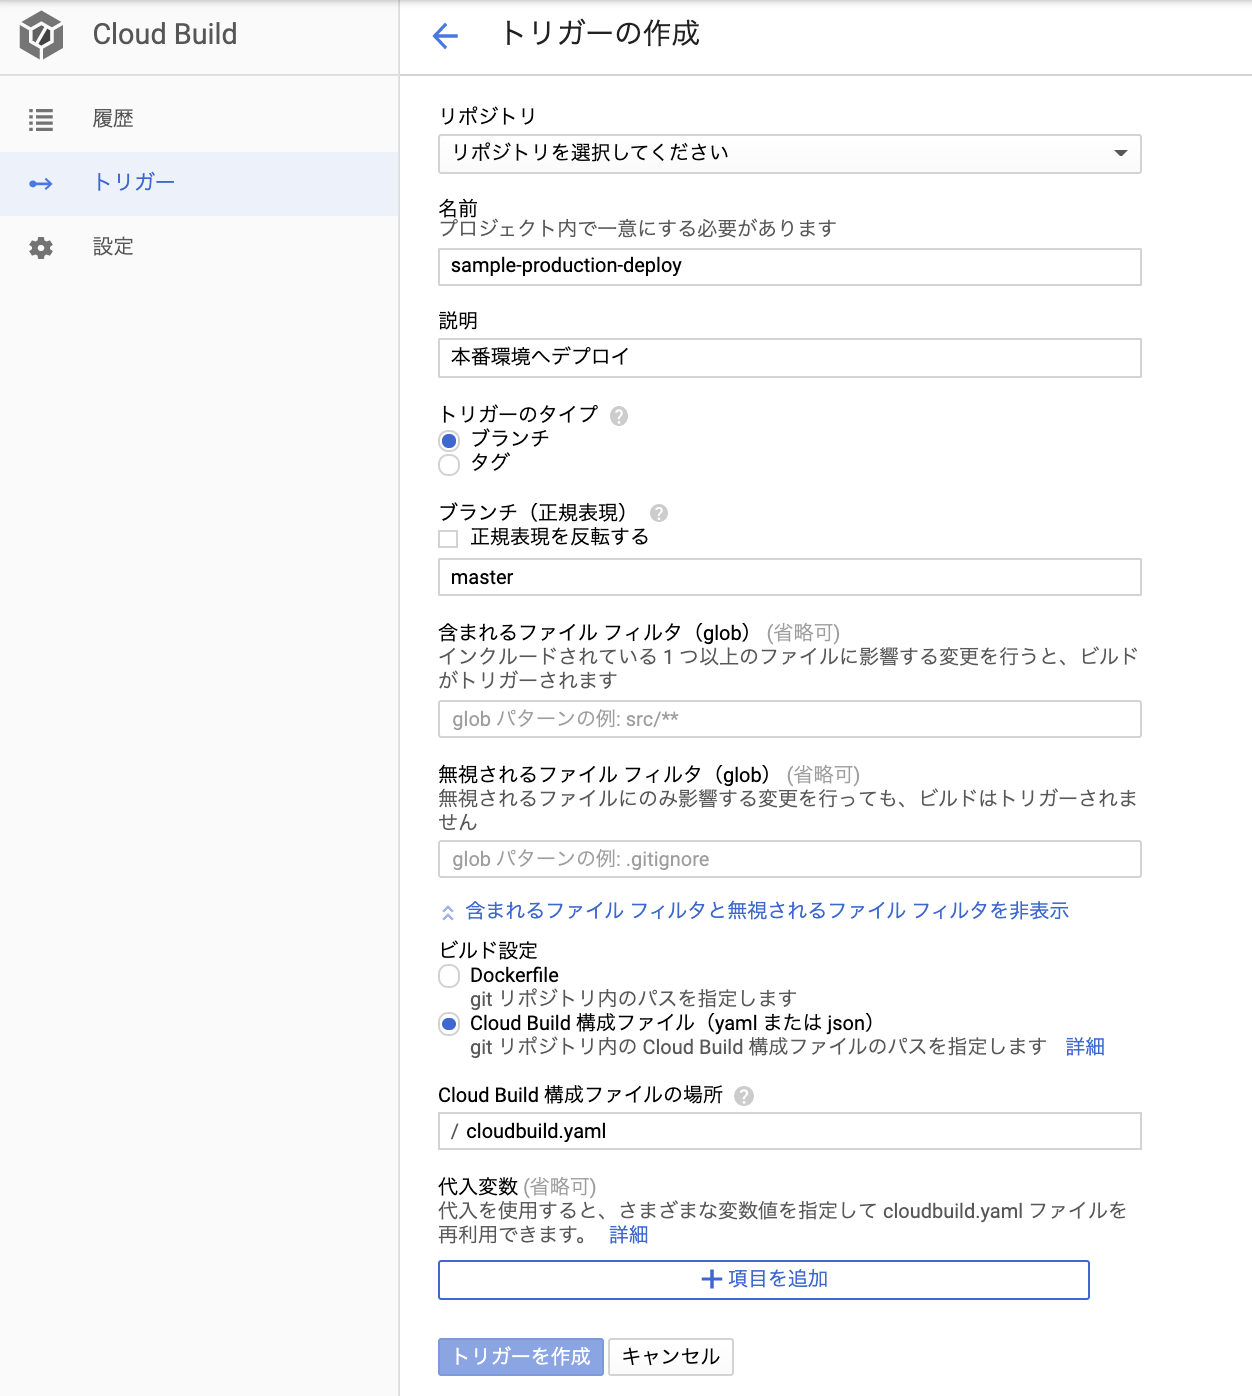This screenshot has width=1252, height=1396.
Task: Open help icon beside Cloud Build 構成ファイルの場所
Action: pyautogui.click(x=744, y=1096)
